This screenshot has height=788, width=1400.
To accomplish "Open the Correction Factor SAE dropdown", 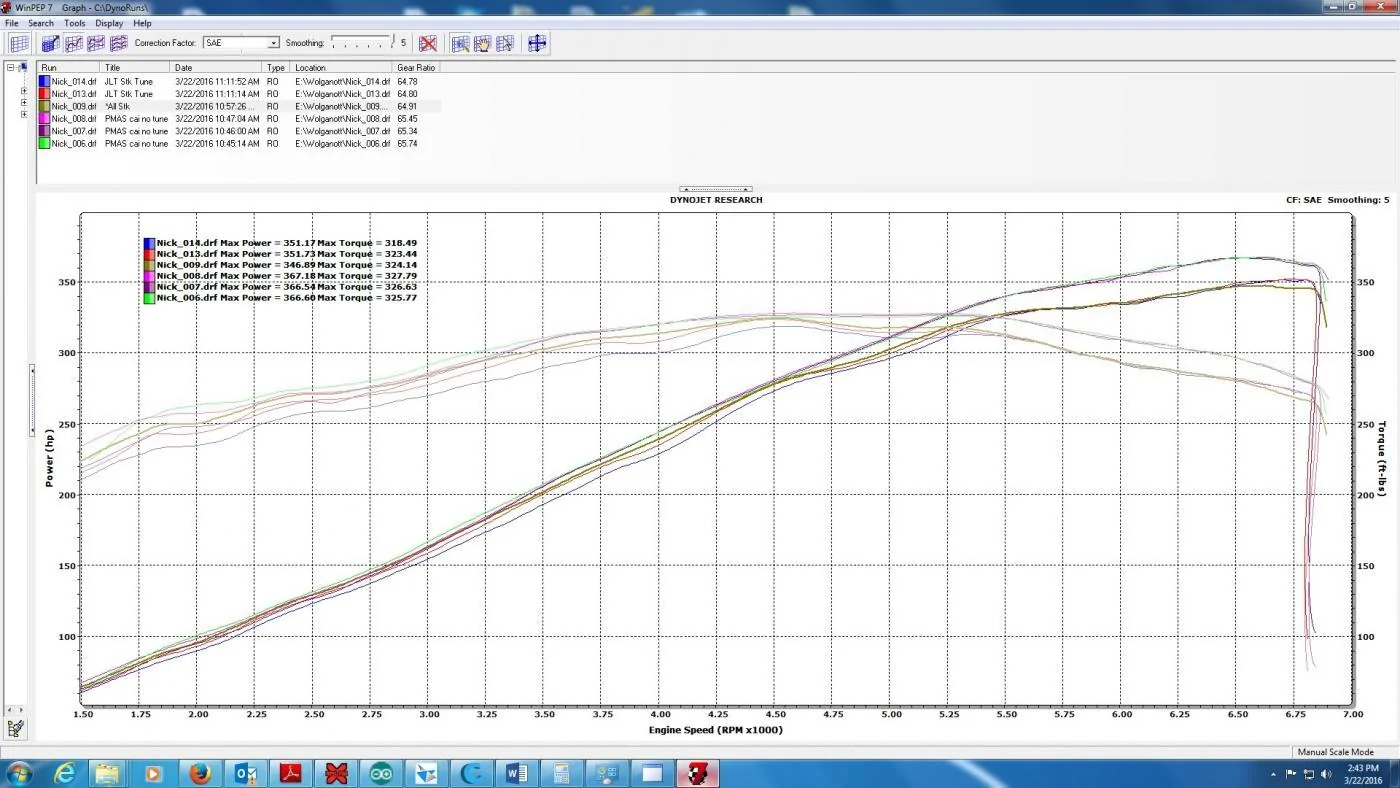I will pos(241,43).
